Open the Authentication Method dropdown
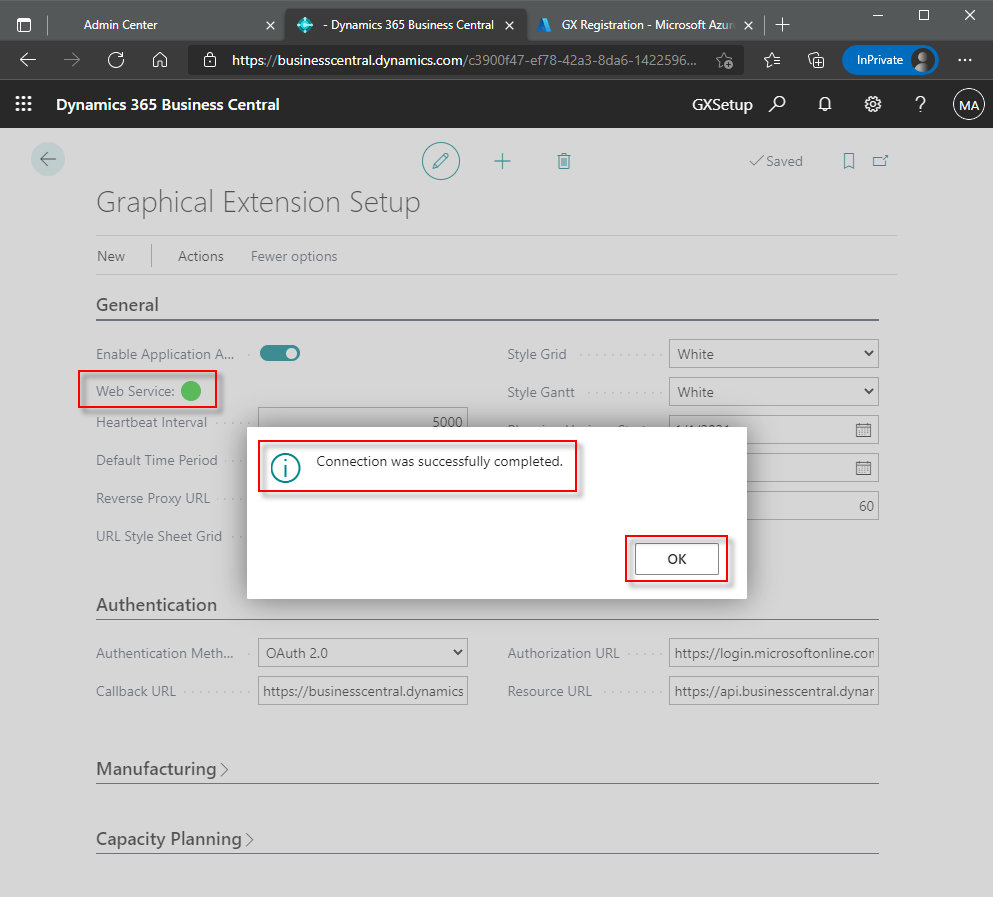 362,653
